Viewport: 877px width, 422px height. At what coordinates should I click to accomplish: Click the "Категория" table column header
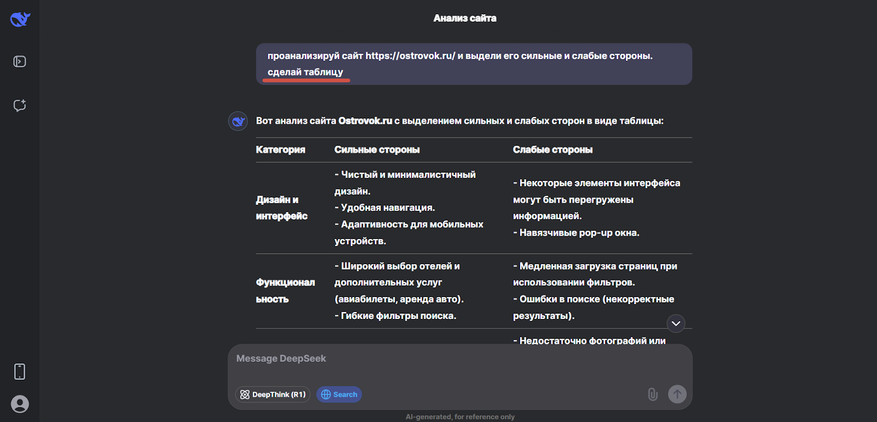click(281, 149)
